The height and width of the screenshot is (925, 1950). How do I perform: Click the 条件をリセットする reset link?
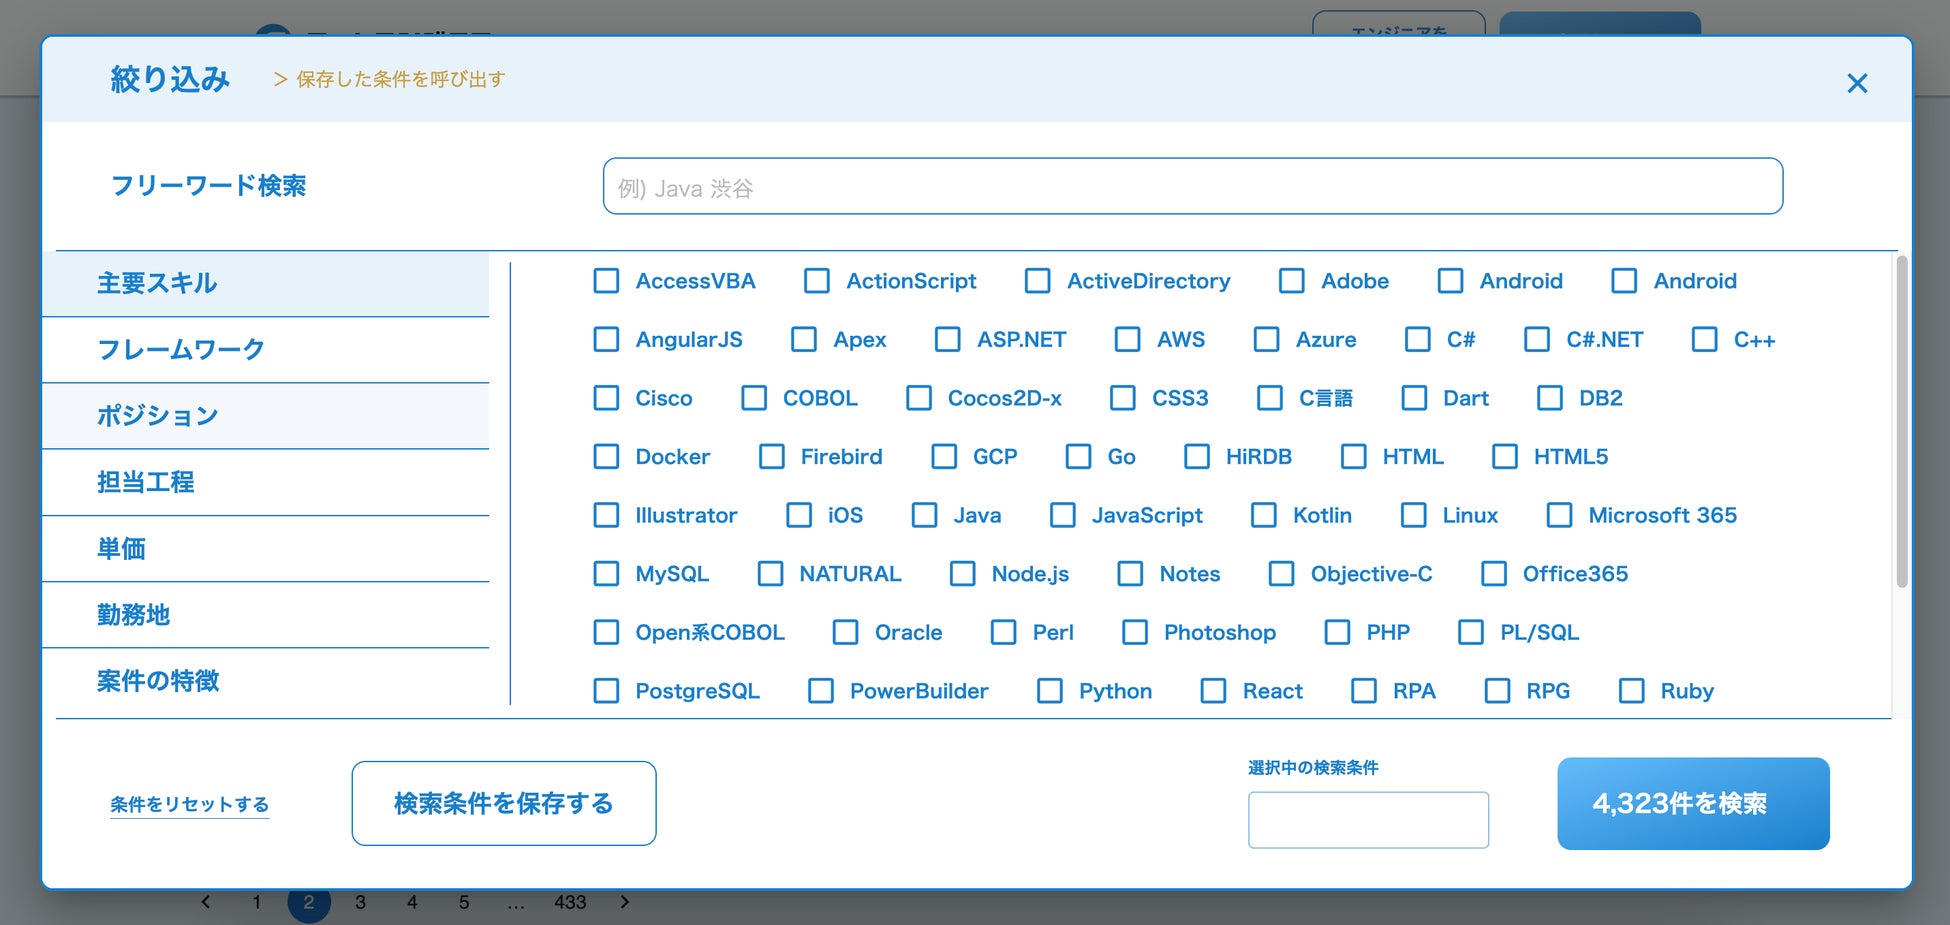click(x=189, y=804)
